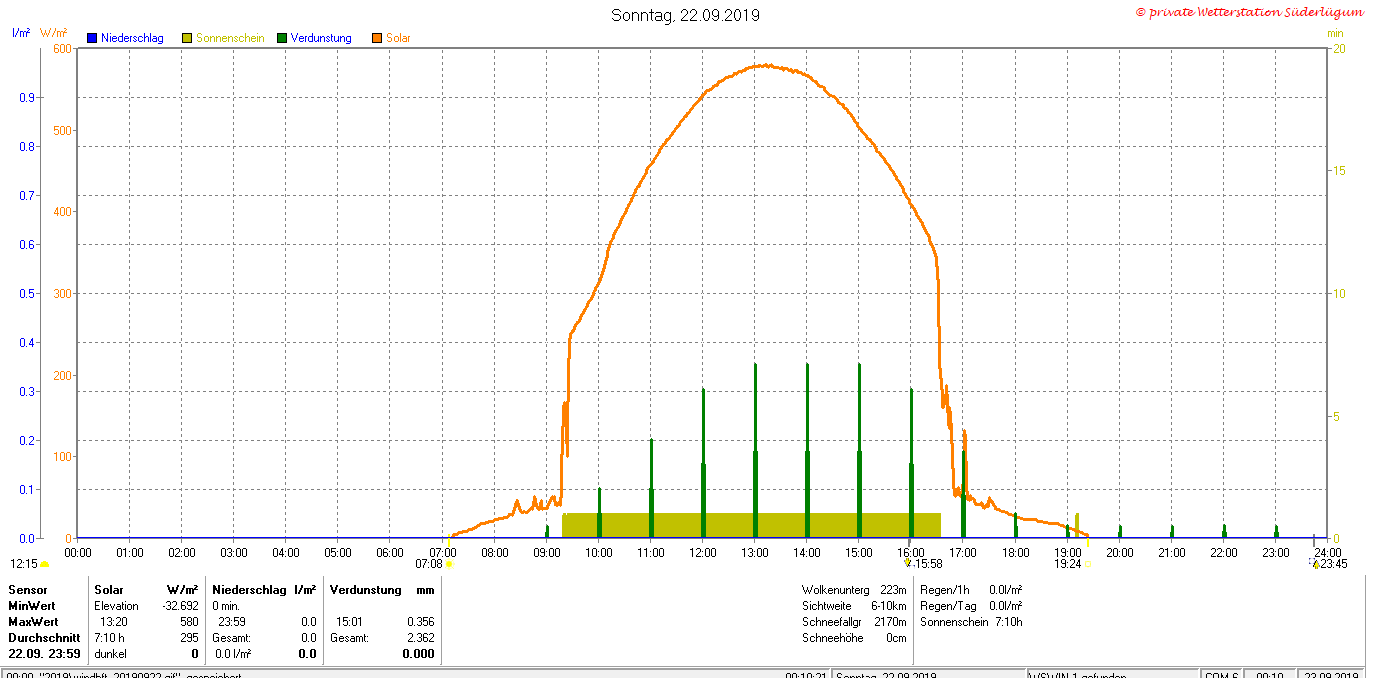Click the Wolkenunterg 223m reading
This screenshot has height=678, width=1396.
[x=854, y=590]
